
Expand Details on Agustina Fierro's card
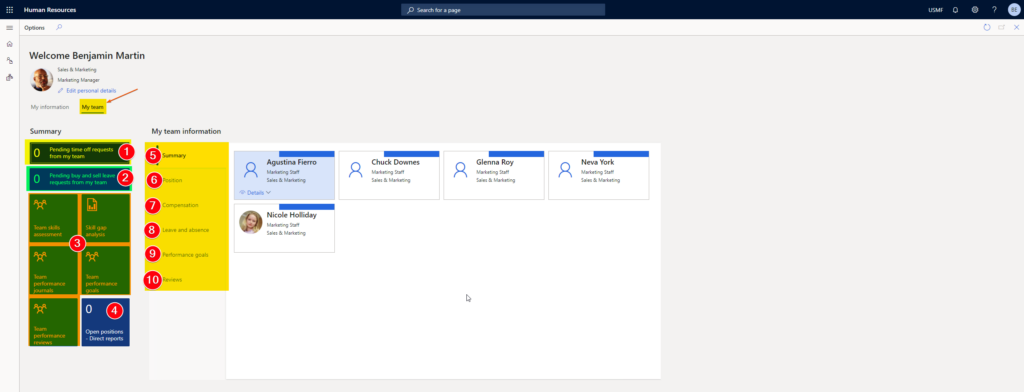(255, 193)
